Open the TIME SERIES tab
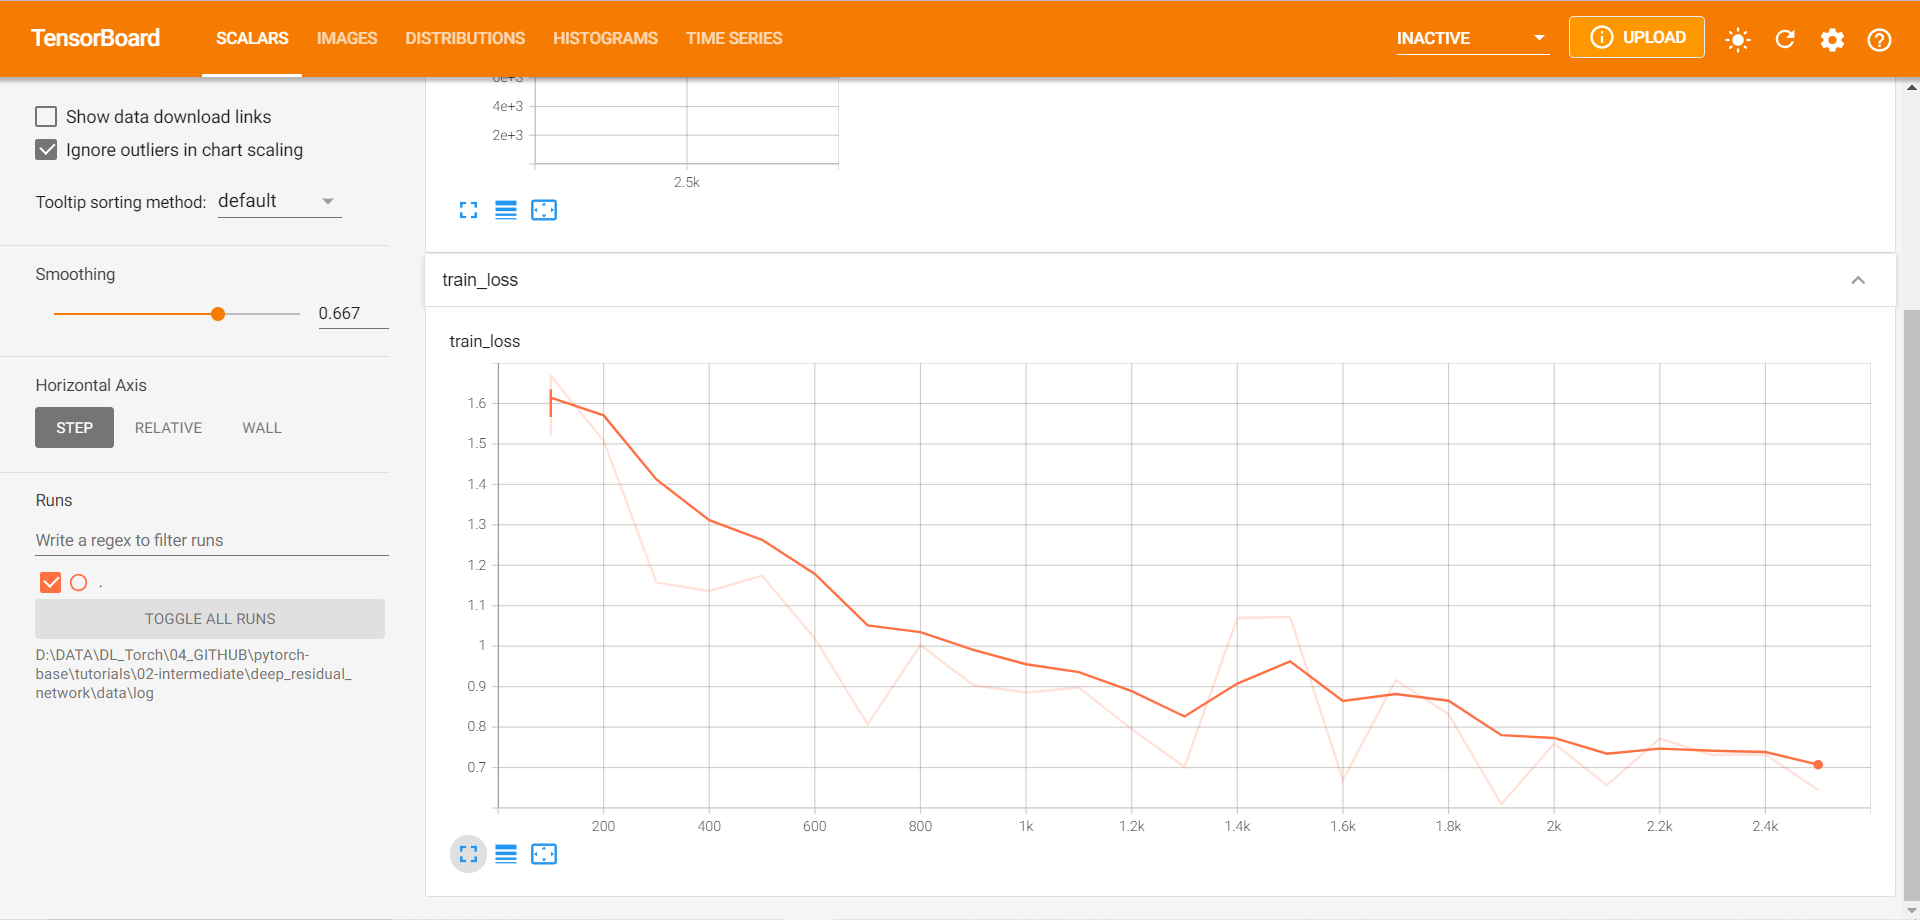The width and height of the screenshot is (1920, 920). (x=734, y=38)
